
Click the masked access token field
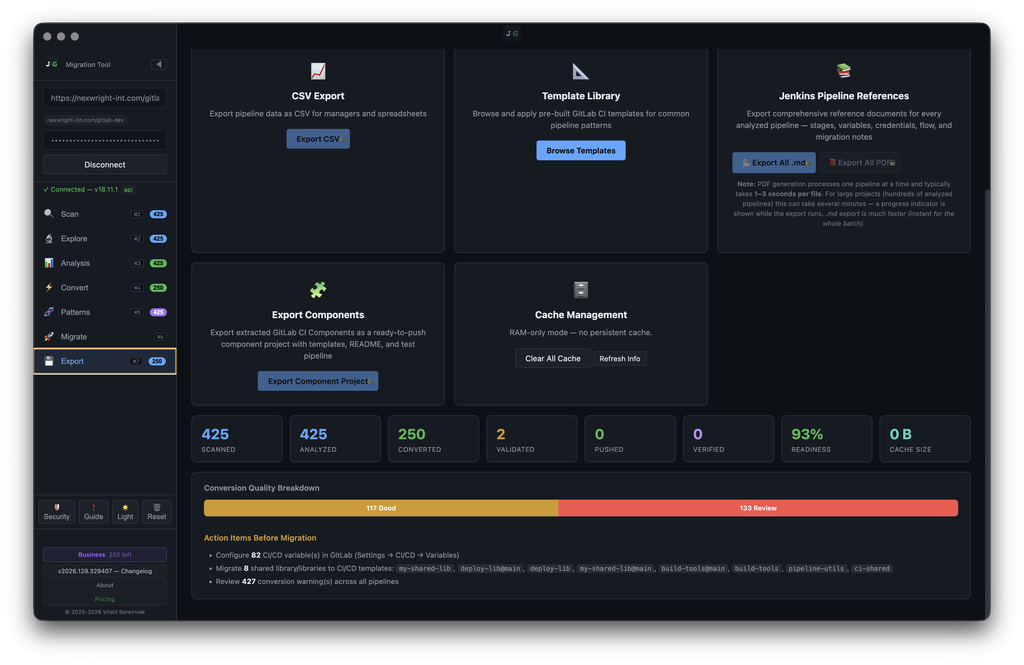coord(104,140)
